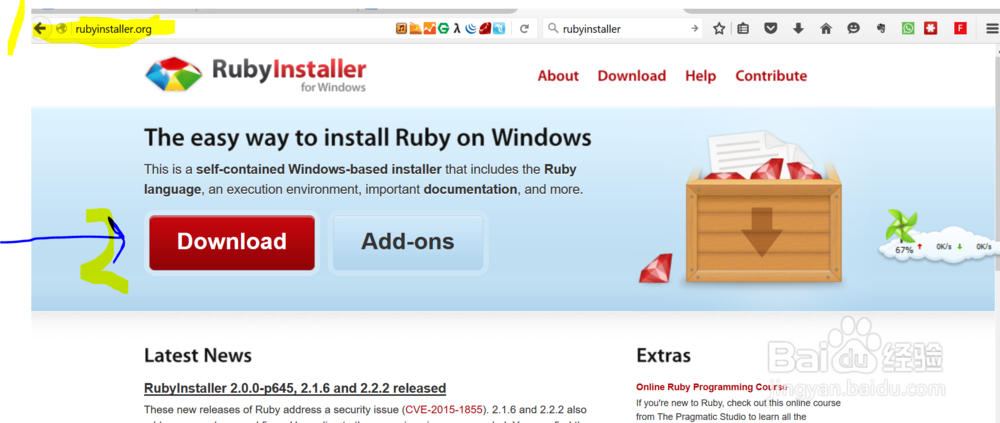1000x423 pixels.
Task: Click the orange music note bookmark icon
Action: pos(401,29)
